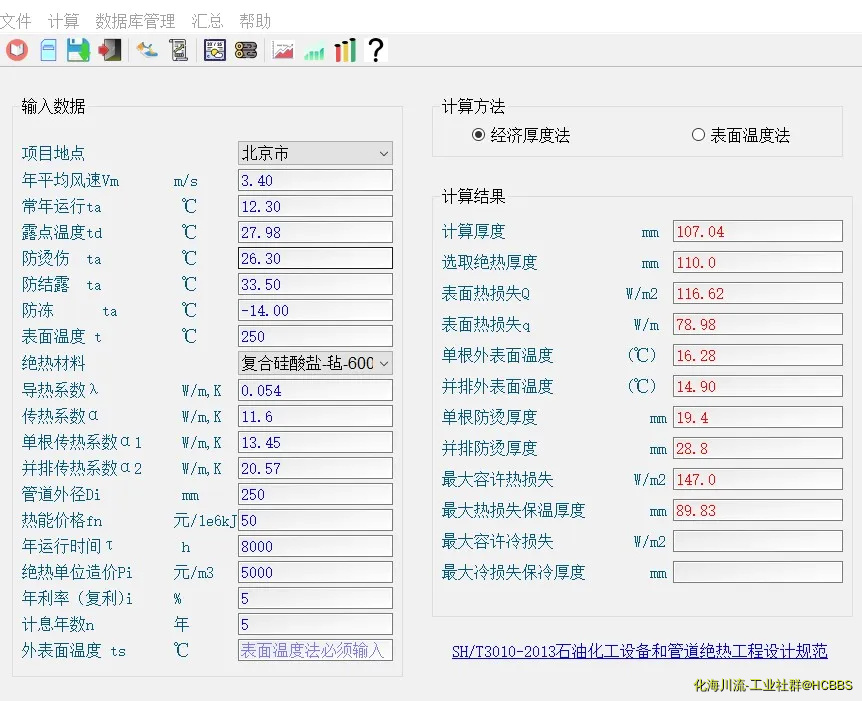Image resolution: width=862 pixels, height=701 pixels.
Task: Click the 露点温度td field with 27.98
Action: [316, 232]
